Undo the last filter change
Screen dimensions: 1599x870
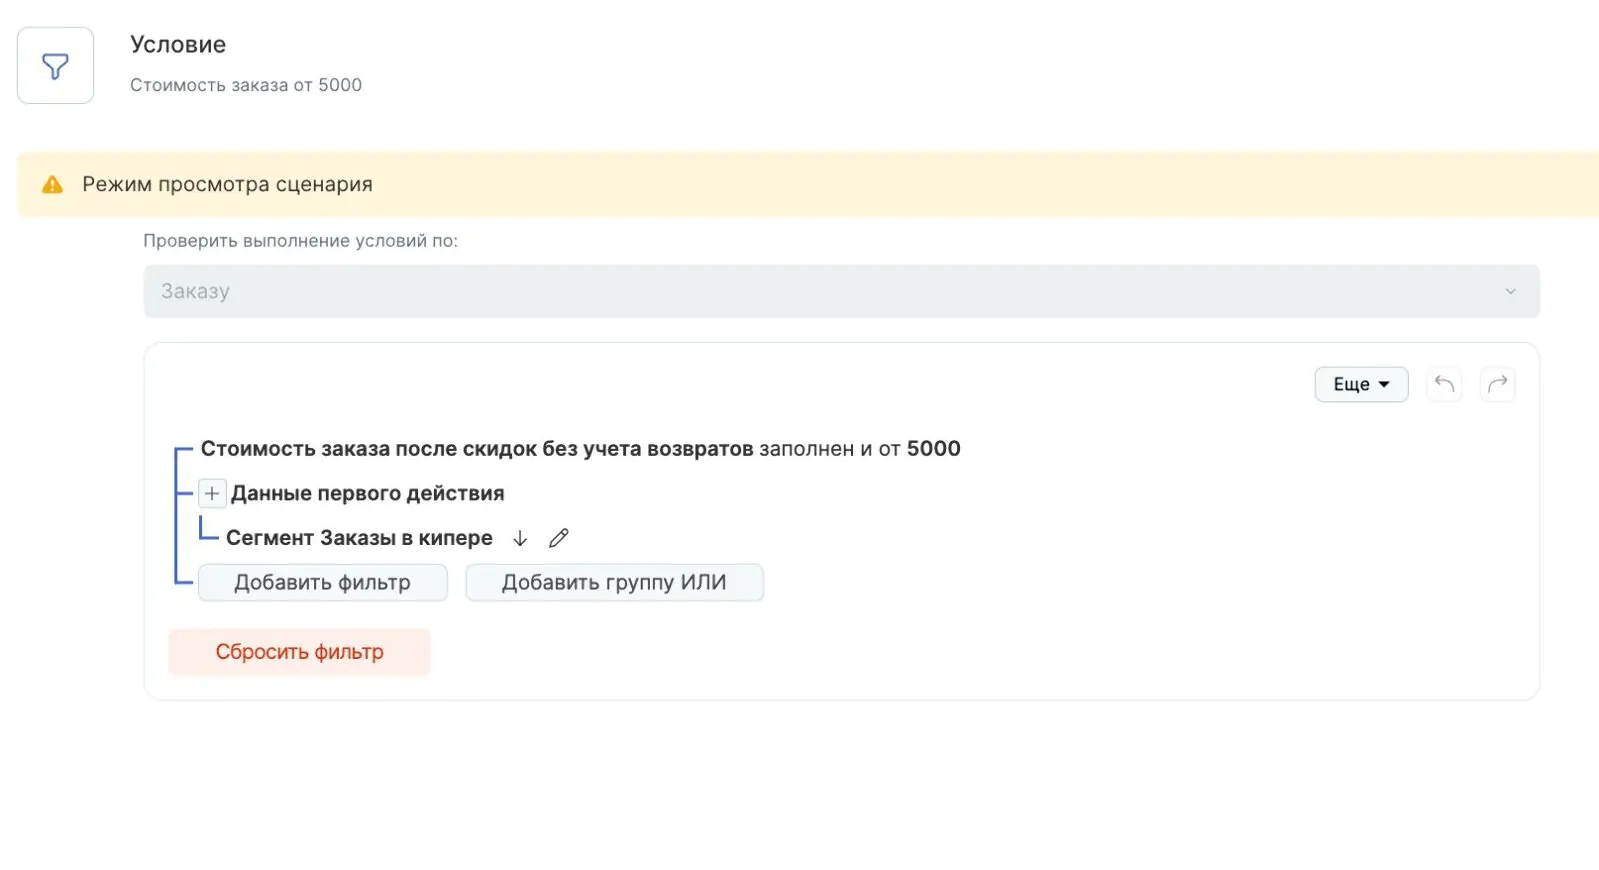pos(1444,384)
